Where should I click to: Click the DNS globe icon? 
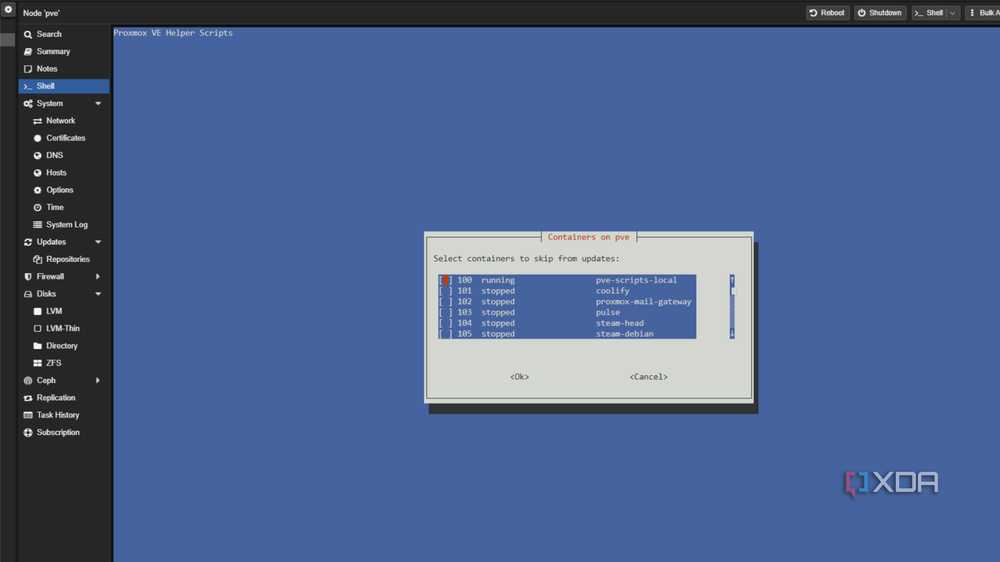(38, 156)
